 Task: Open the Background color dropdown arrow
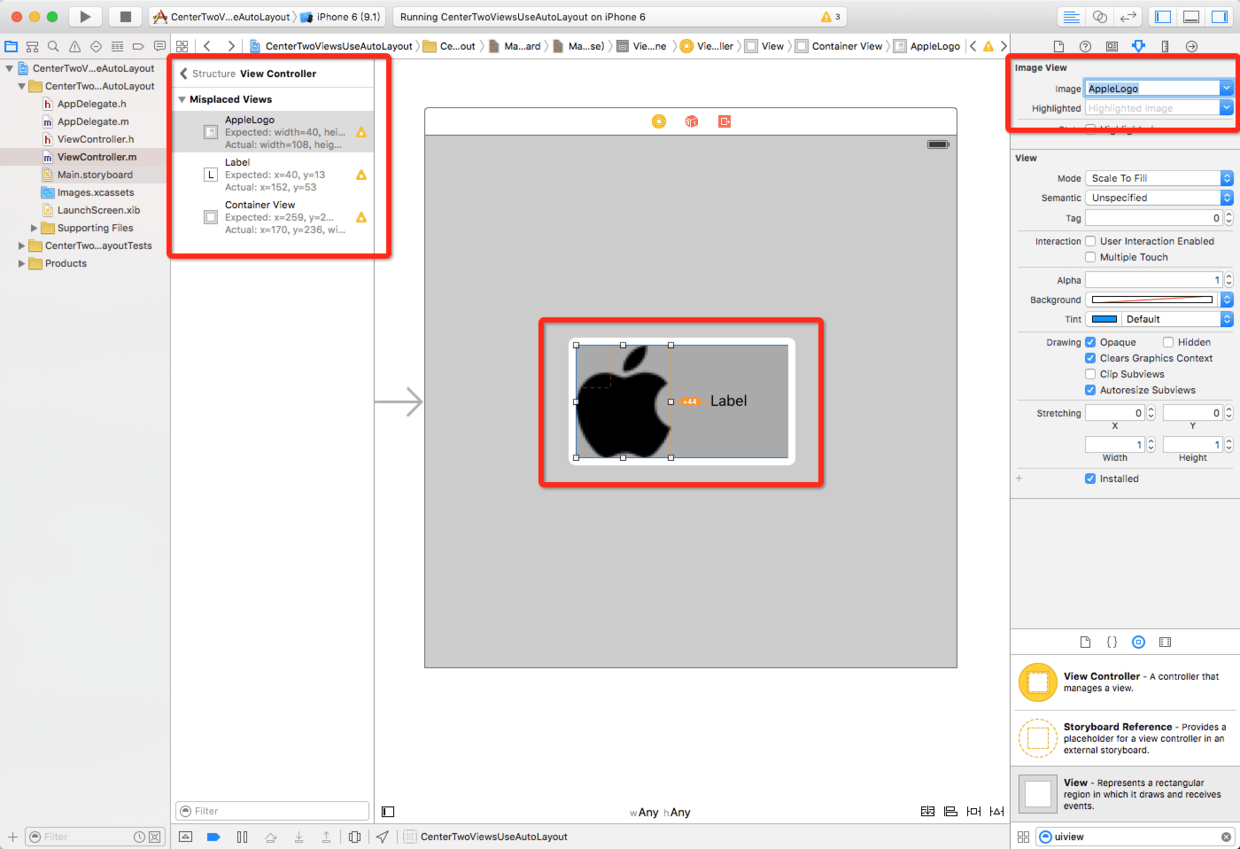pyautogui.click(x=1227, y=300)
